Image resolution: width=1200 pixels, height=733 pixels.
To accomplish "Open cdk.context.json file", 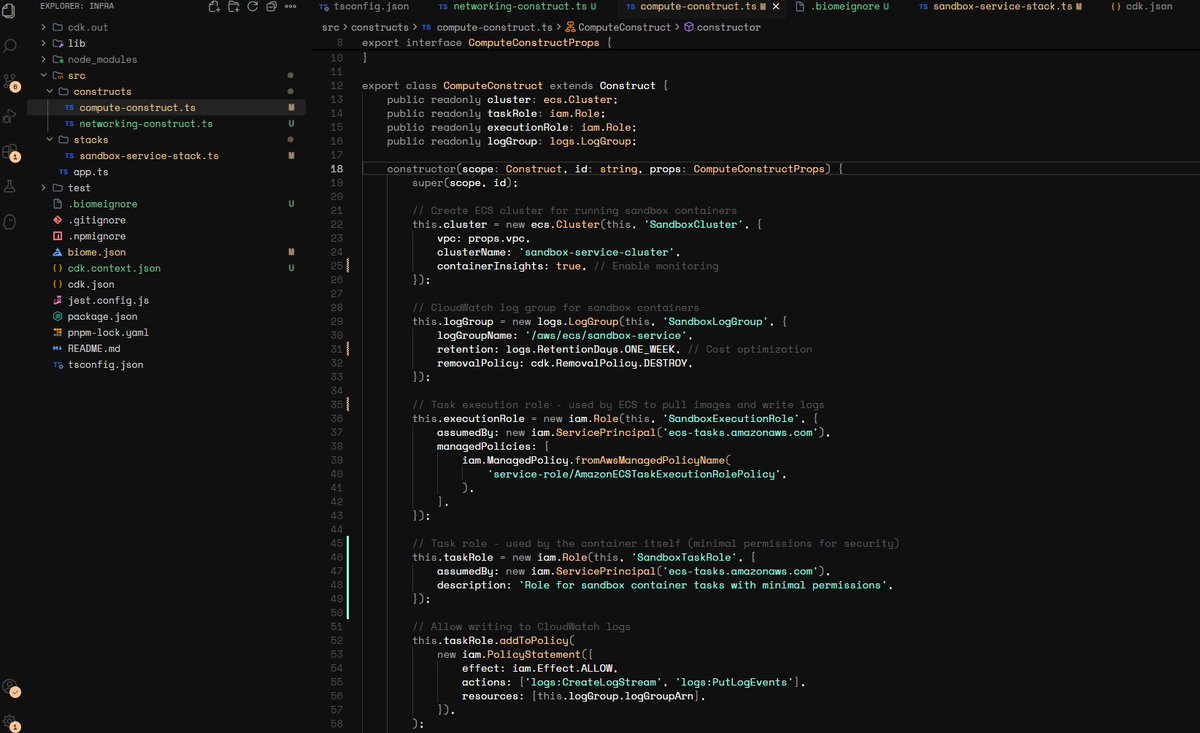I will [166, 268].
